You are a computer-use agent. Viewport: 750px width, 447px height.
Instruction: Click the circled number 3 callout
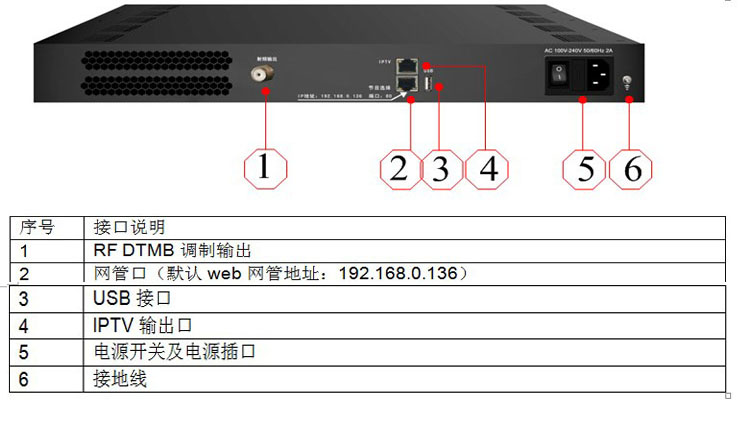442,169
